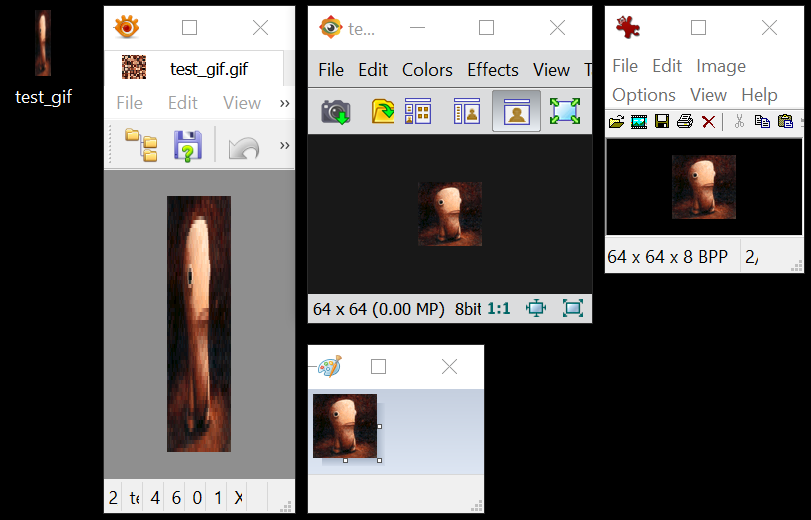Open Effects menu in FastStone viewer

click(493, 70)
